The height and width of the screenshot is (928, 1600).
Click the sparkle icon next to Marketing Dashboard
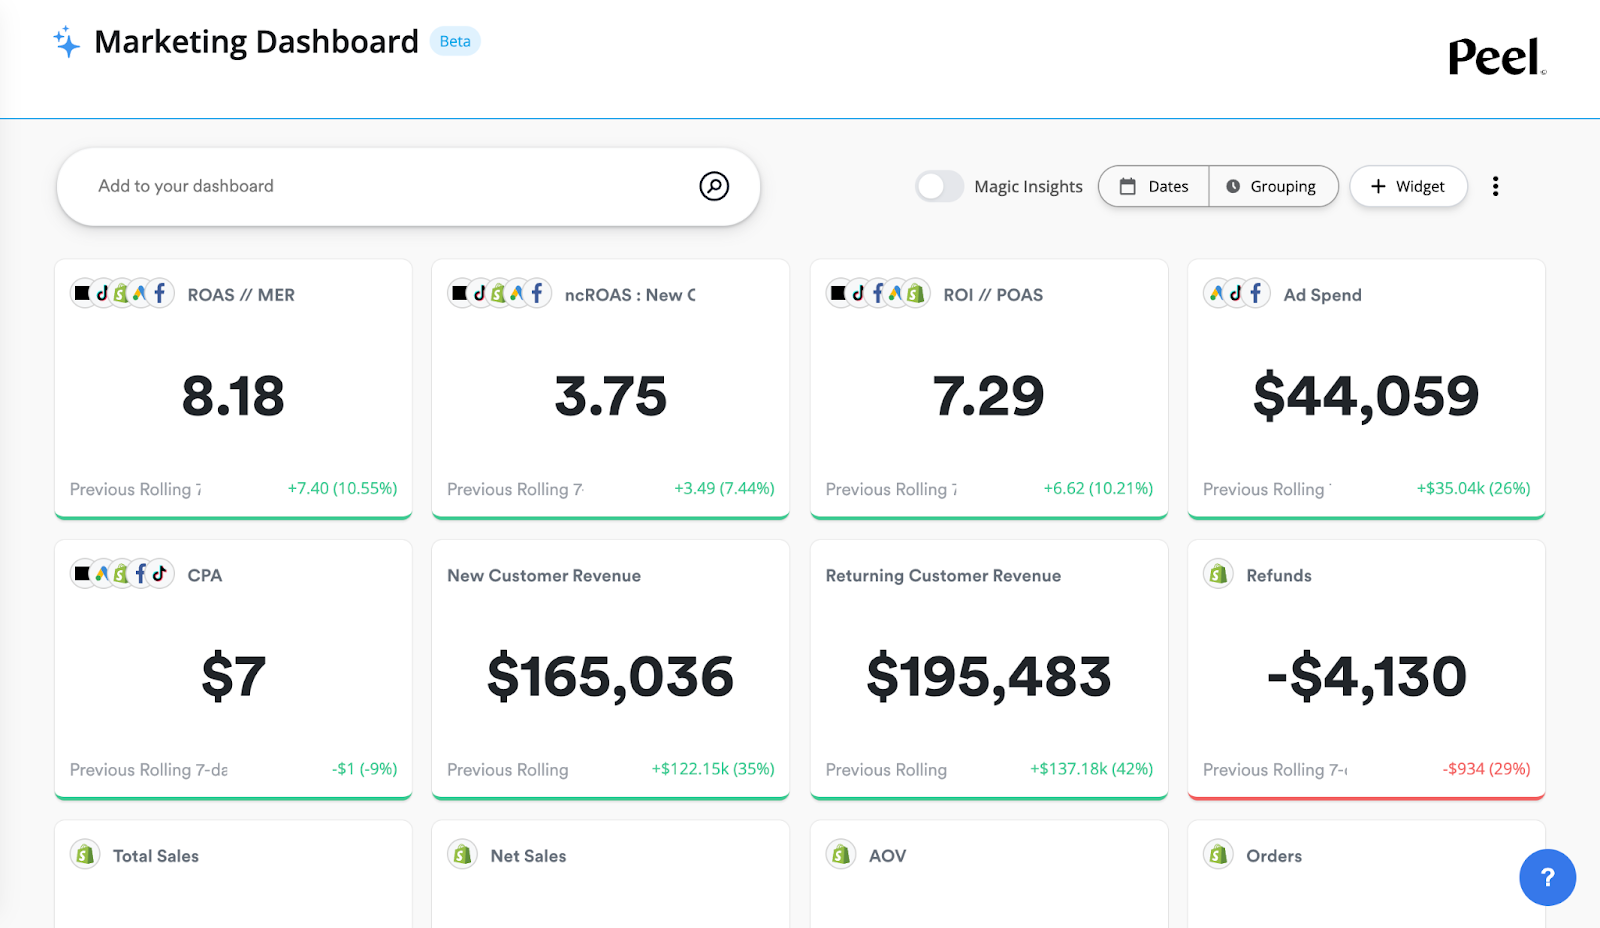pos(66,42)
